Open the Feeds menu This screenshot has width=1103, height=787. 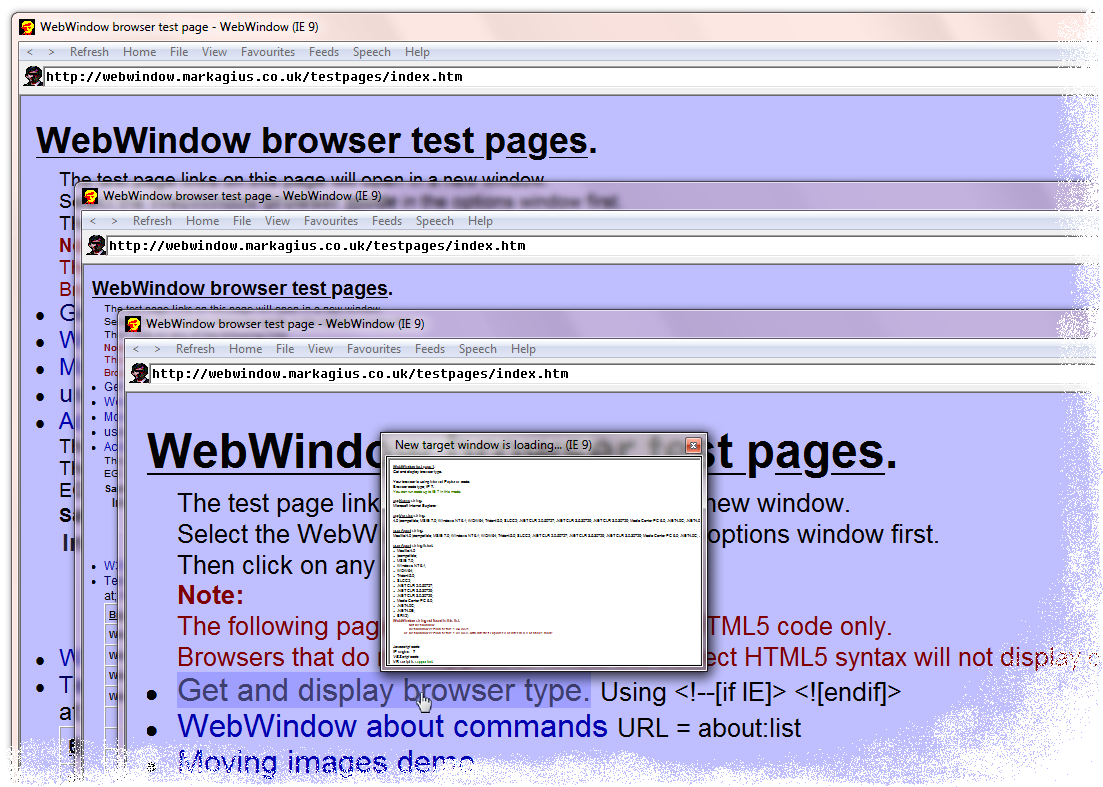click(430, 348)
